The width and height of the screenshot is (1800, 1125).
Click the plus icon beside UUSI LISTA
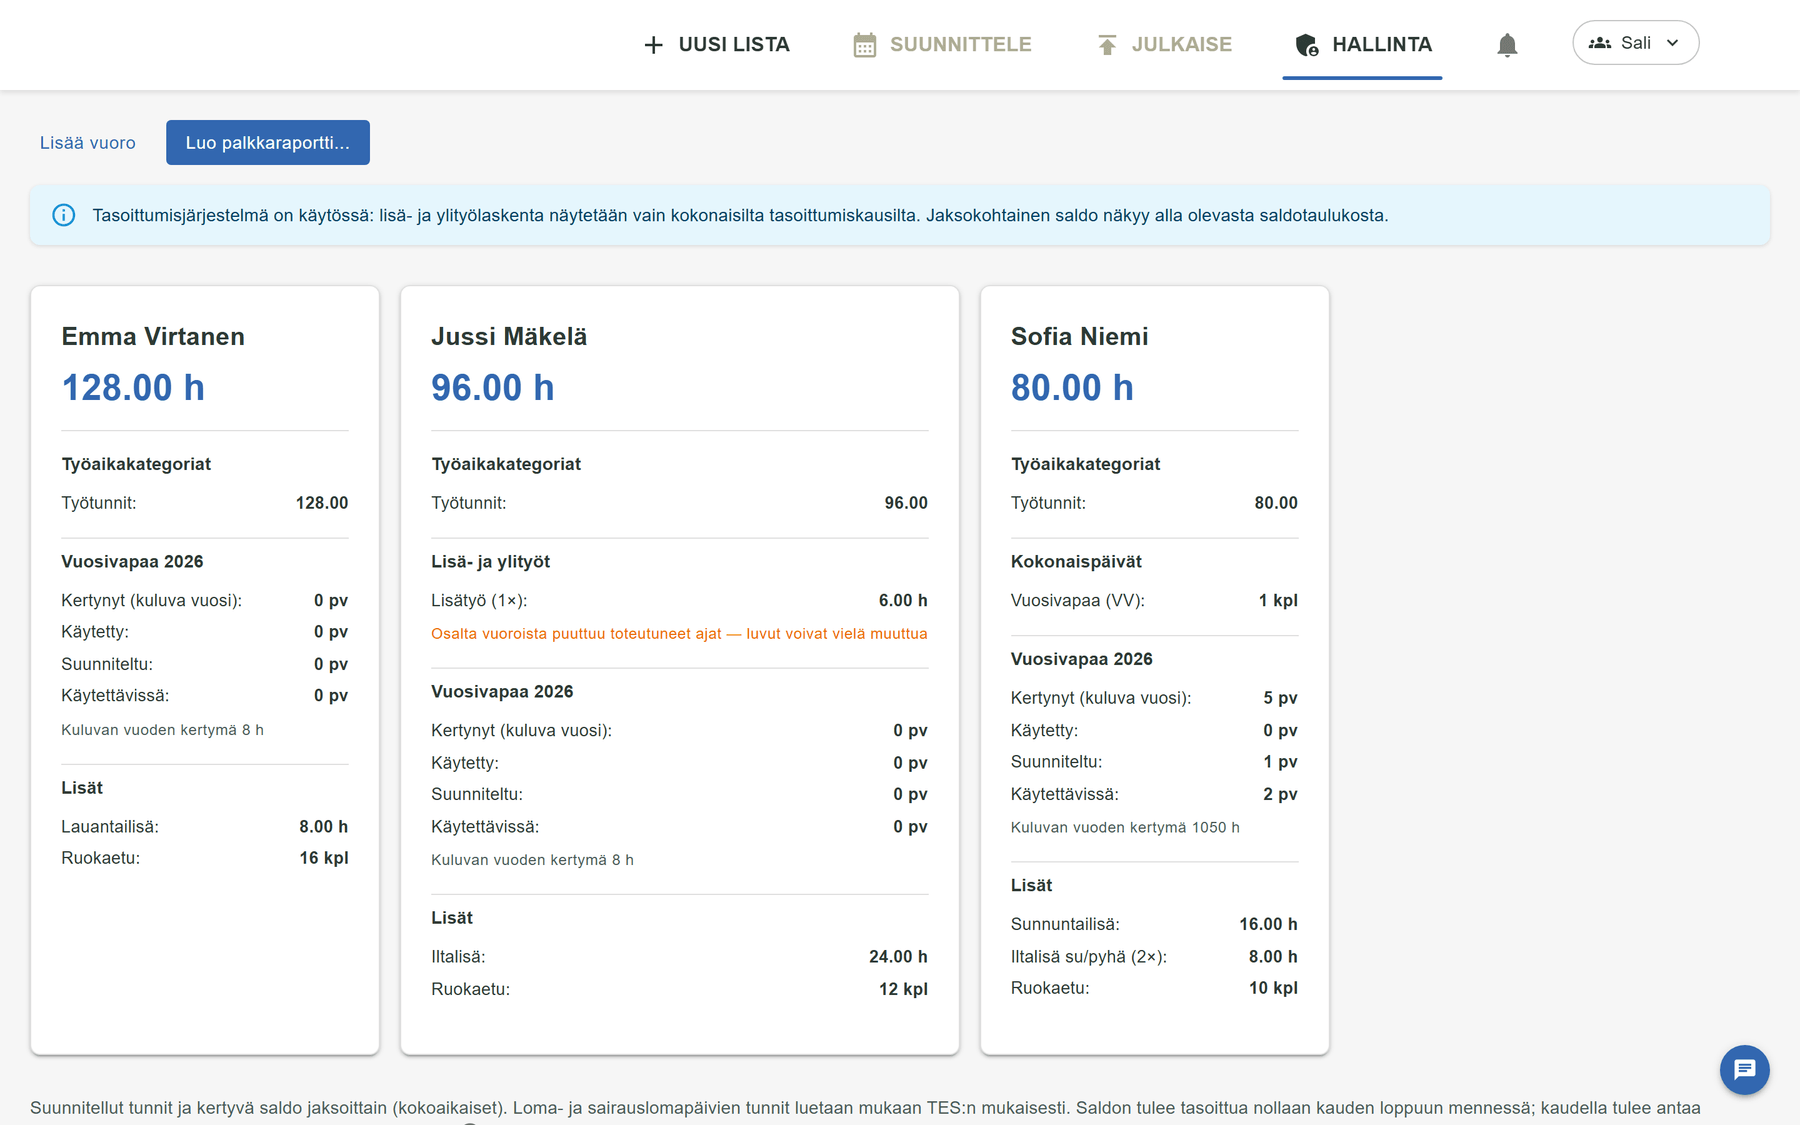coord(653,45)
